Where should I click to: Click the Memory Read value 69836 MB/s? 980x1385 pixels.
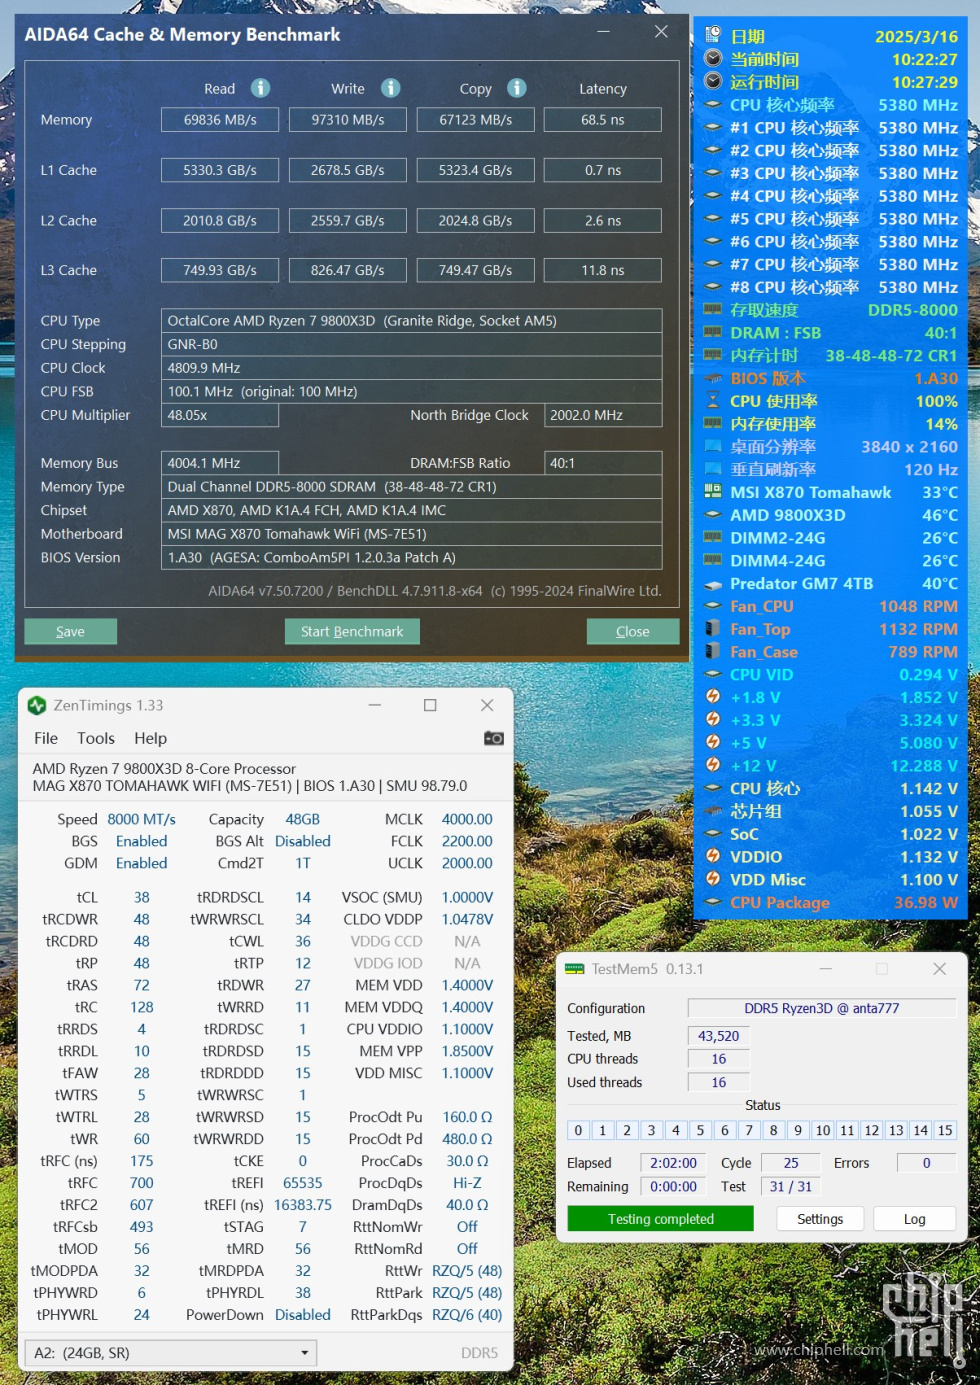[220, 120]
